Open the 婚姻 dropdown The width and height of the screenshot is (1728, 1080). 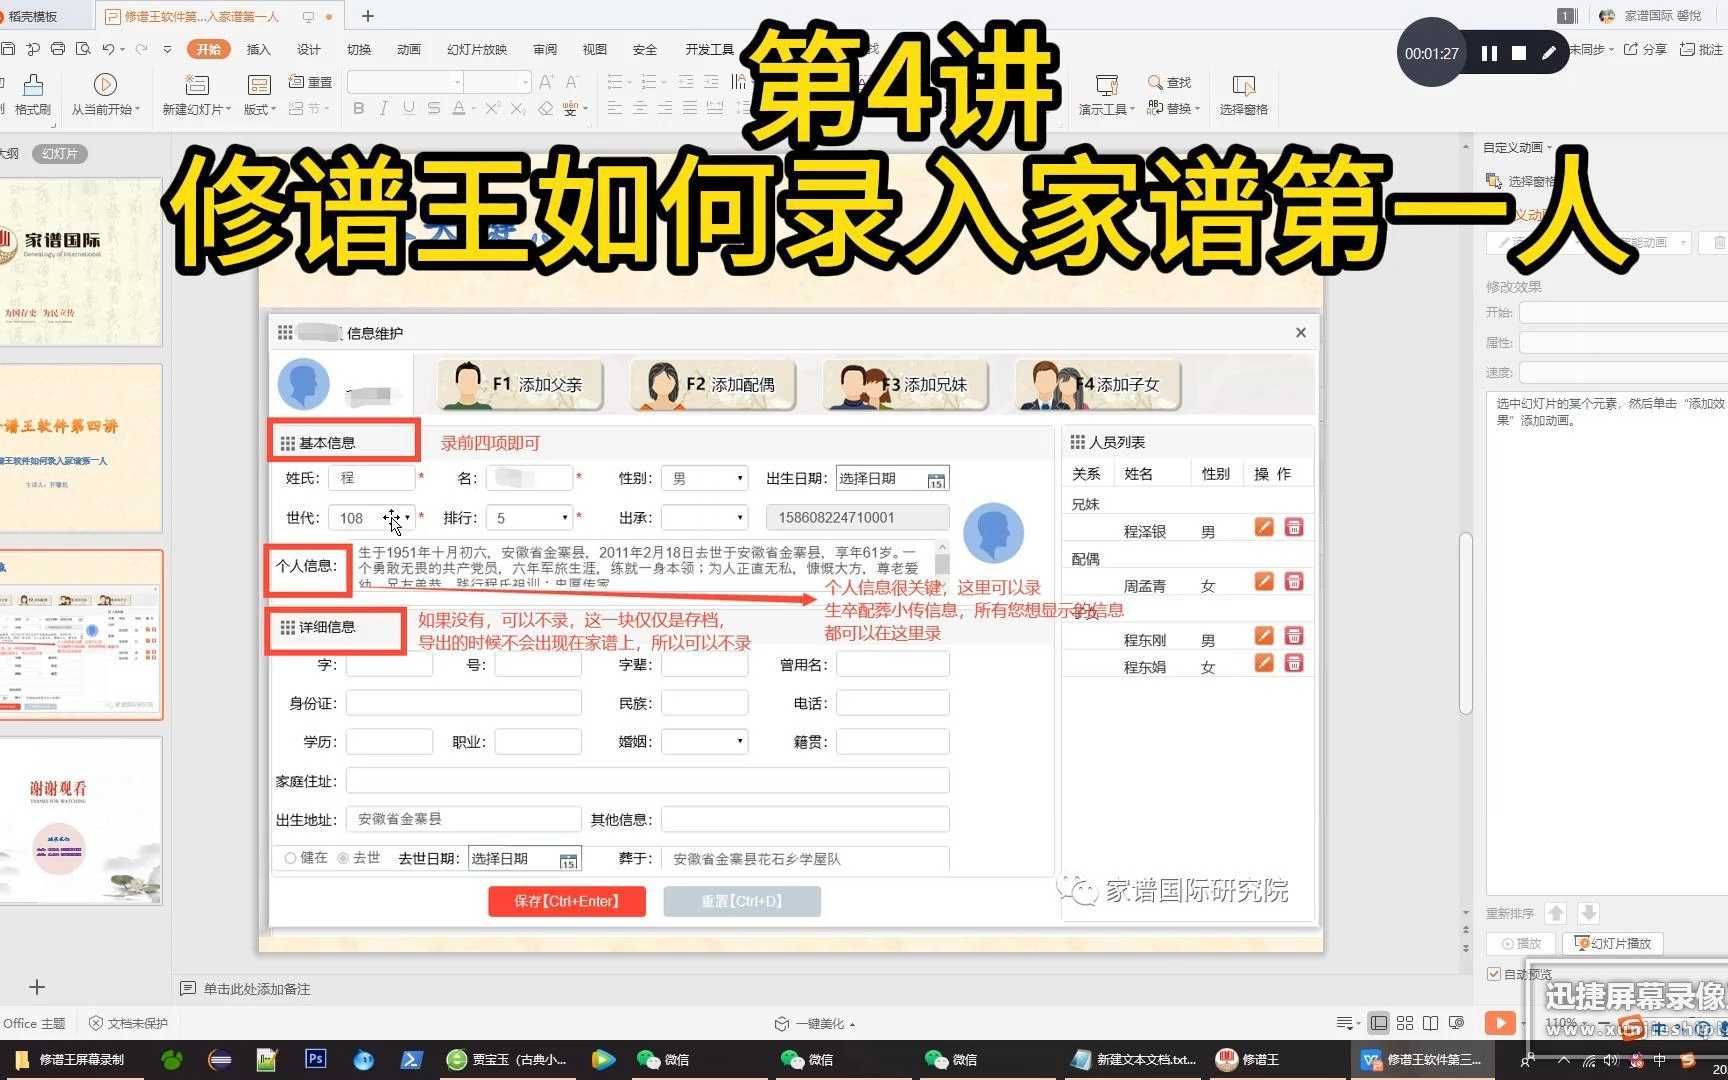(x=704, y=742)
